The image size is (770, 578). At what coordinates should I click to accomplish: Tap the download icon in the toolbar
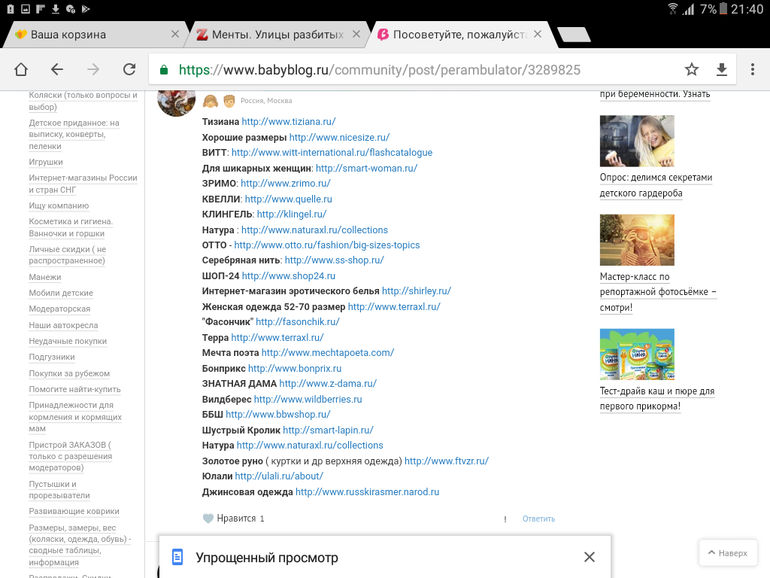pos(721,70)
